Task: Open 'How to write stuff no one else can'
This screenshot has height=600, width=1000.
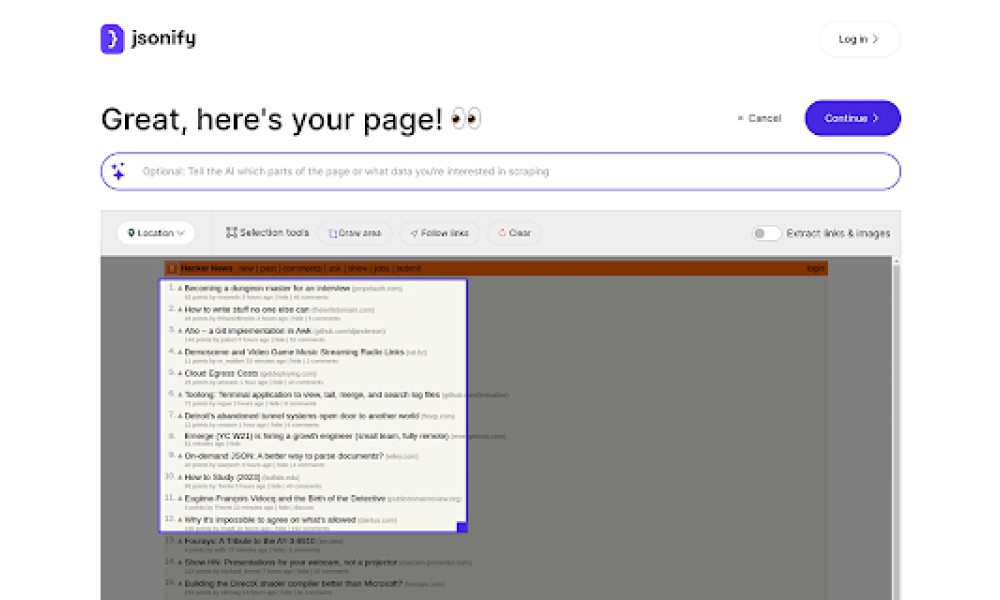Action: (247, 309)
